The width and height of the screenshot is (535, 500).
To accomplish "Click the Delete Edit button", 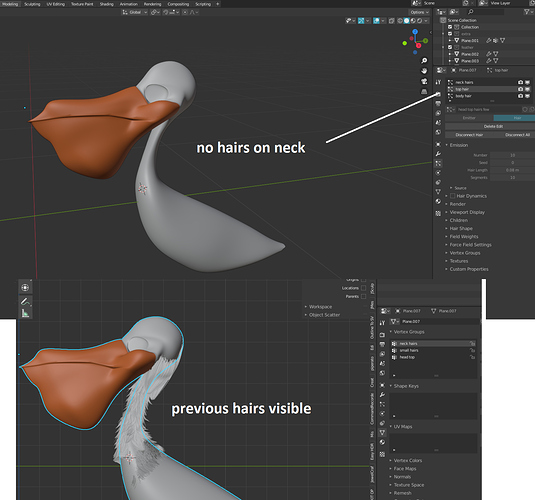I will pos(490,126).
